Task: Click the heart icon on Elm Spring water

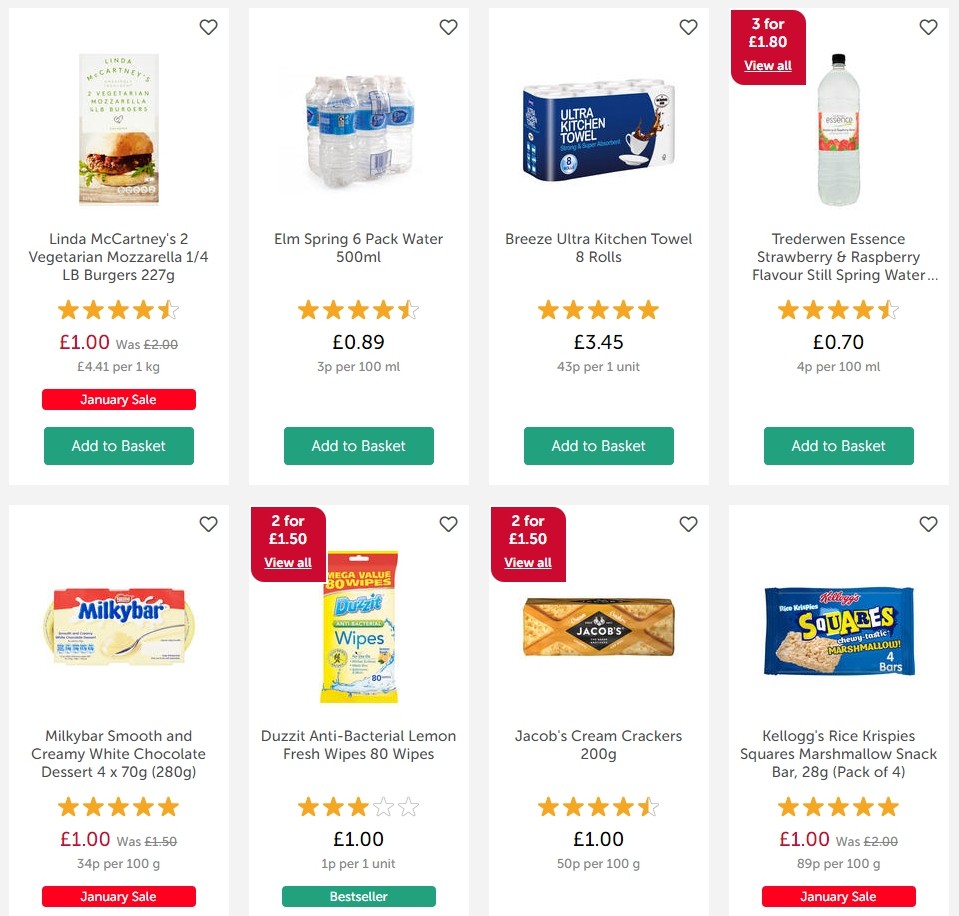Action: click(448, 27)
